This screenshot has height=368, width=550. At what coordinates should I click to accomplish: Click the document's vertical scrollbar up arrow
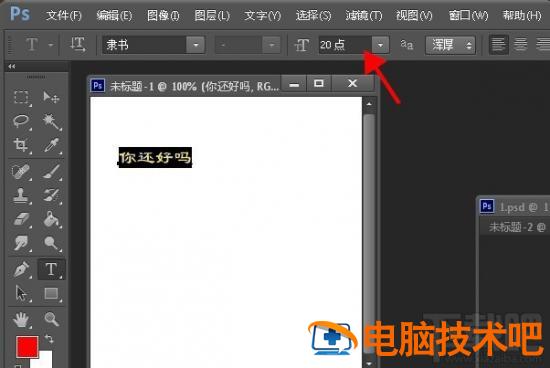click(x=369, y=104)
